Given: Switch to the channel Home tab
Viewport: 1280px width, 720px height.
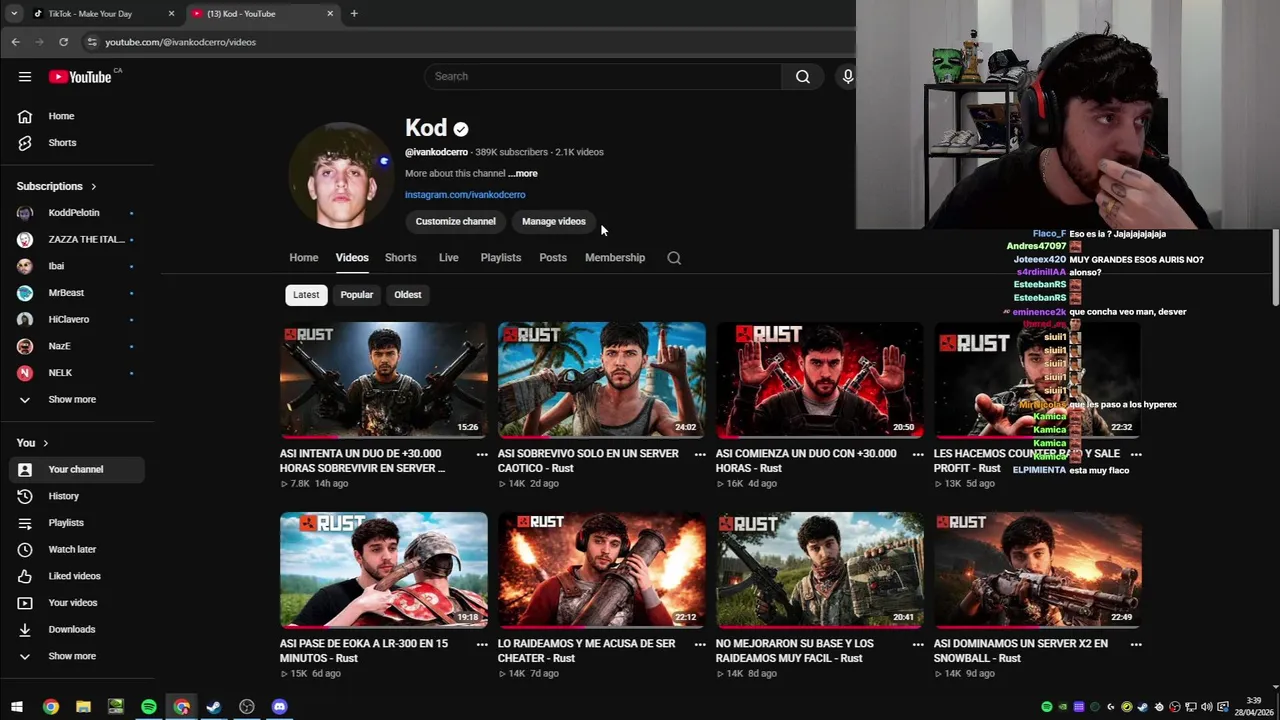Looking at the screenshot, I should [x=304, y=258].
